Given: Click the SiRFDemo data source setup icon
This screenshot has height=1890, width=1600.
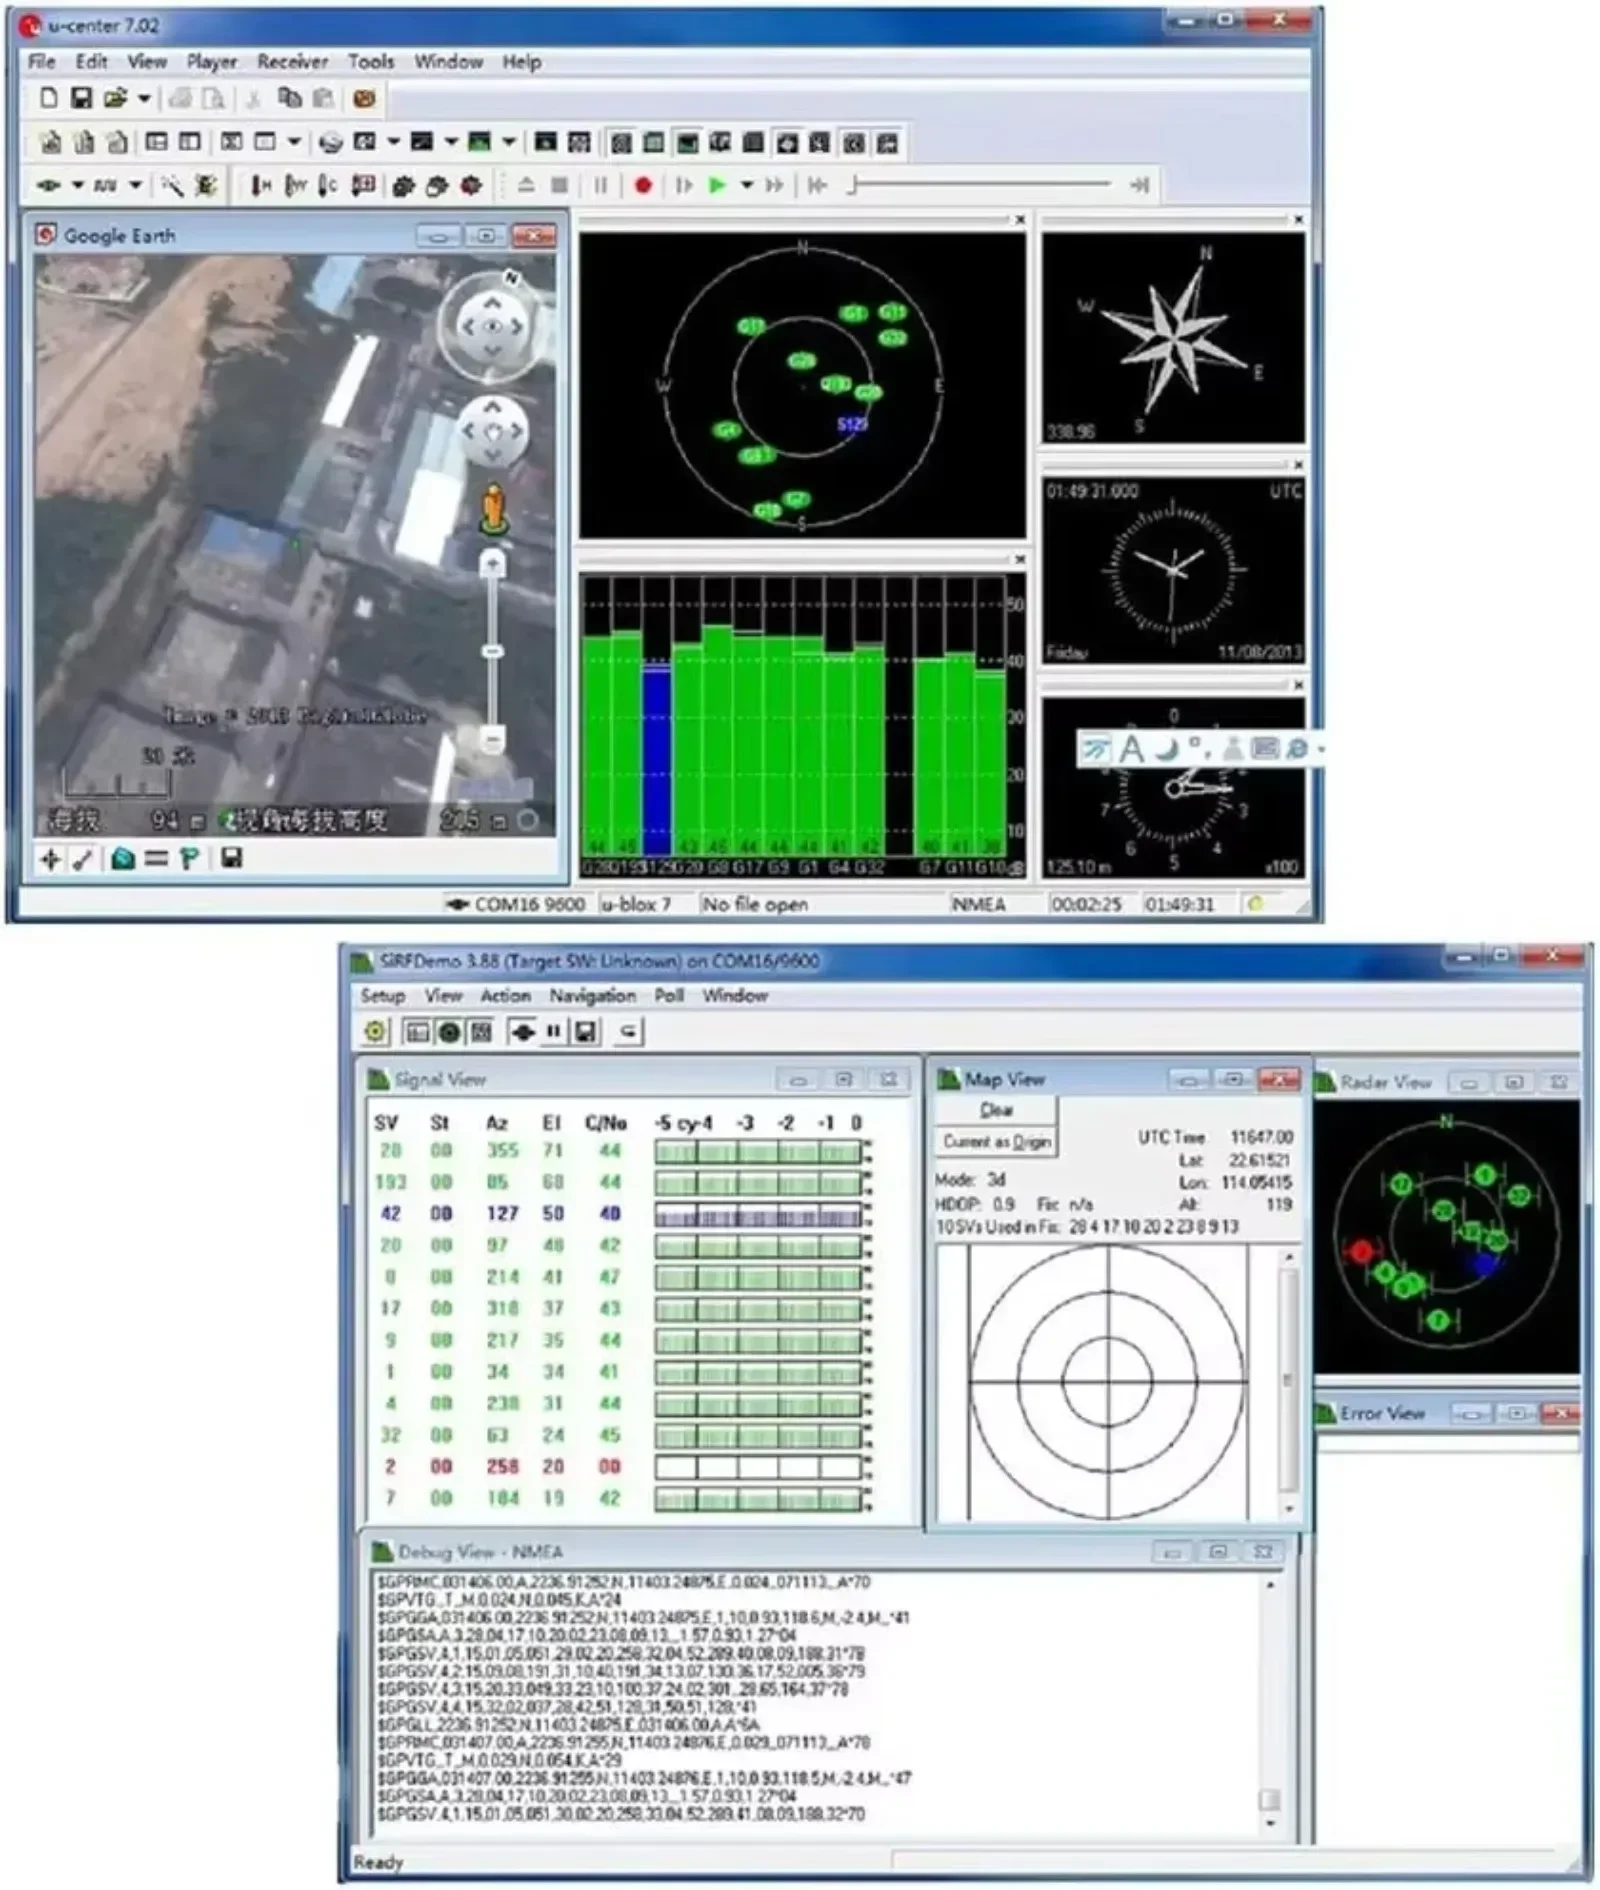Looking at the screenshot, I should pyautogui.click(x=375, y=1031).
